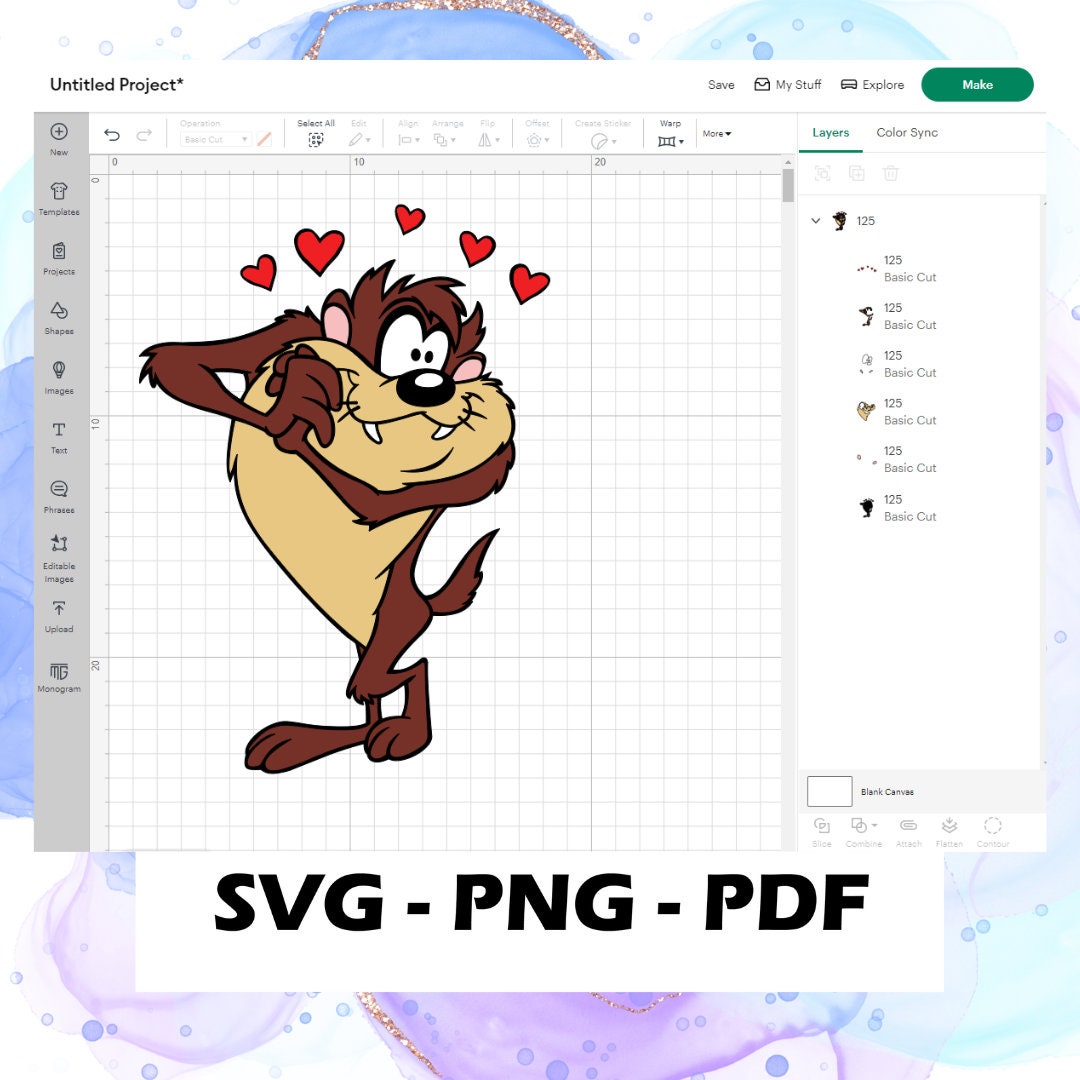Collapse the 125 layer group

click(x=816, y=220)
